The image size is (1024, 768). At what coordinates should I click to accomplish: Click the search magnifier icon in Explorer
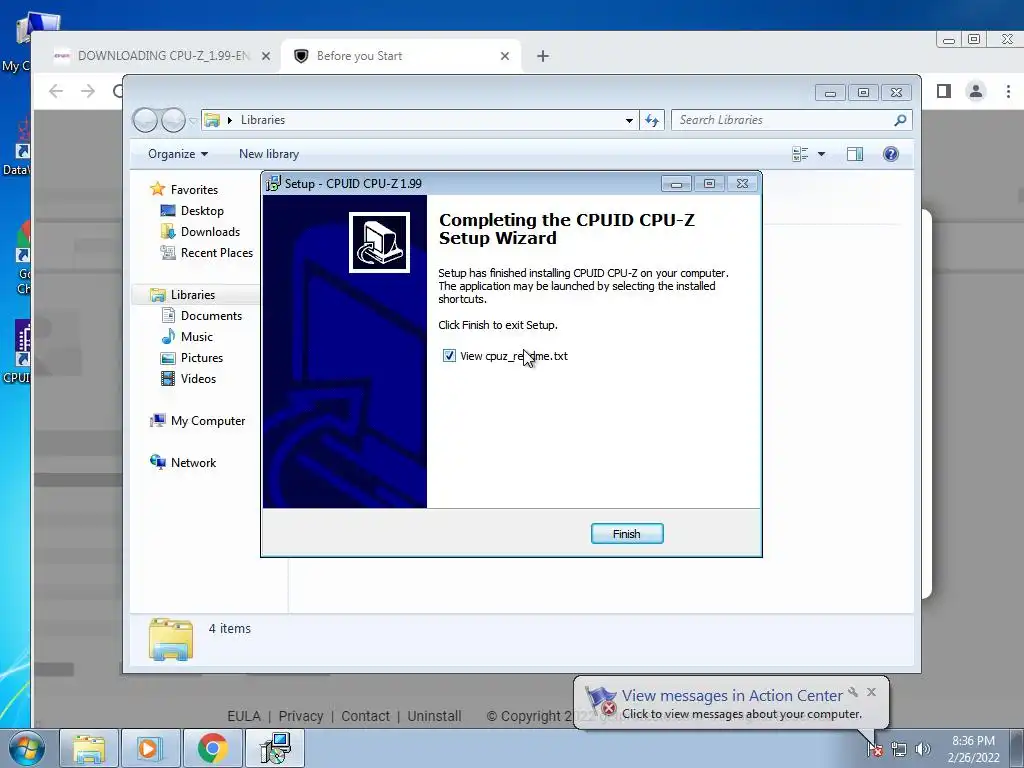click(900, 120)
